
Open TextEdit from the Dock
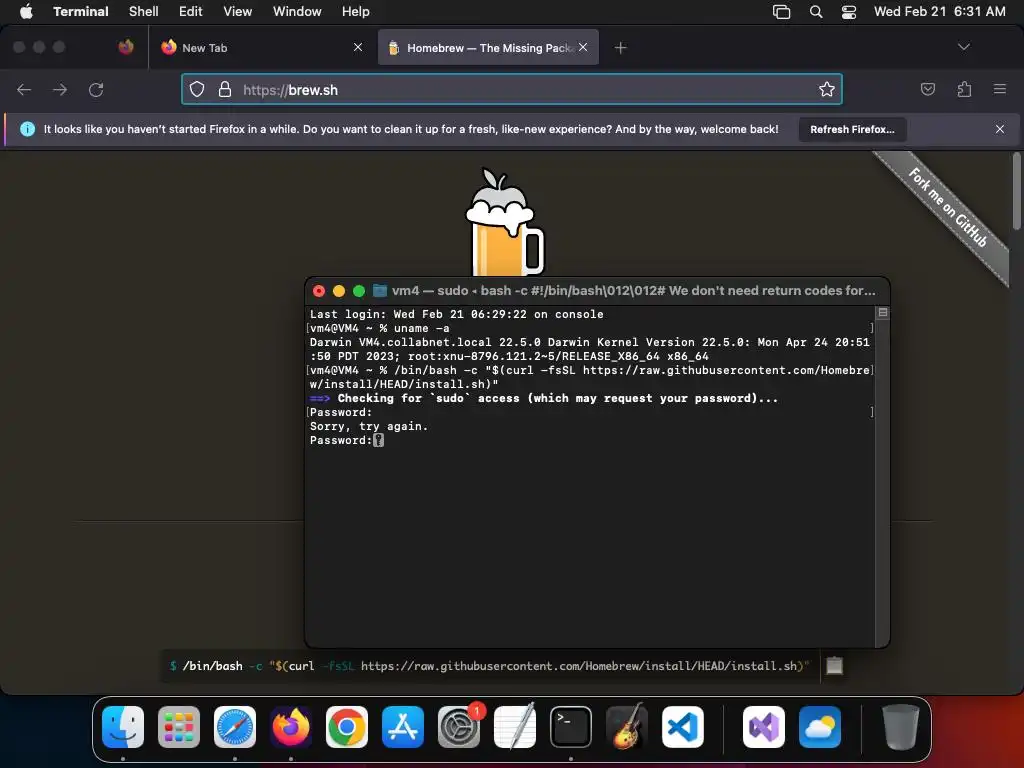tap(515, 727)
